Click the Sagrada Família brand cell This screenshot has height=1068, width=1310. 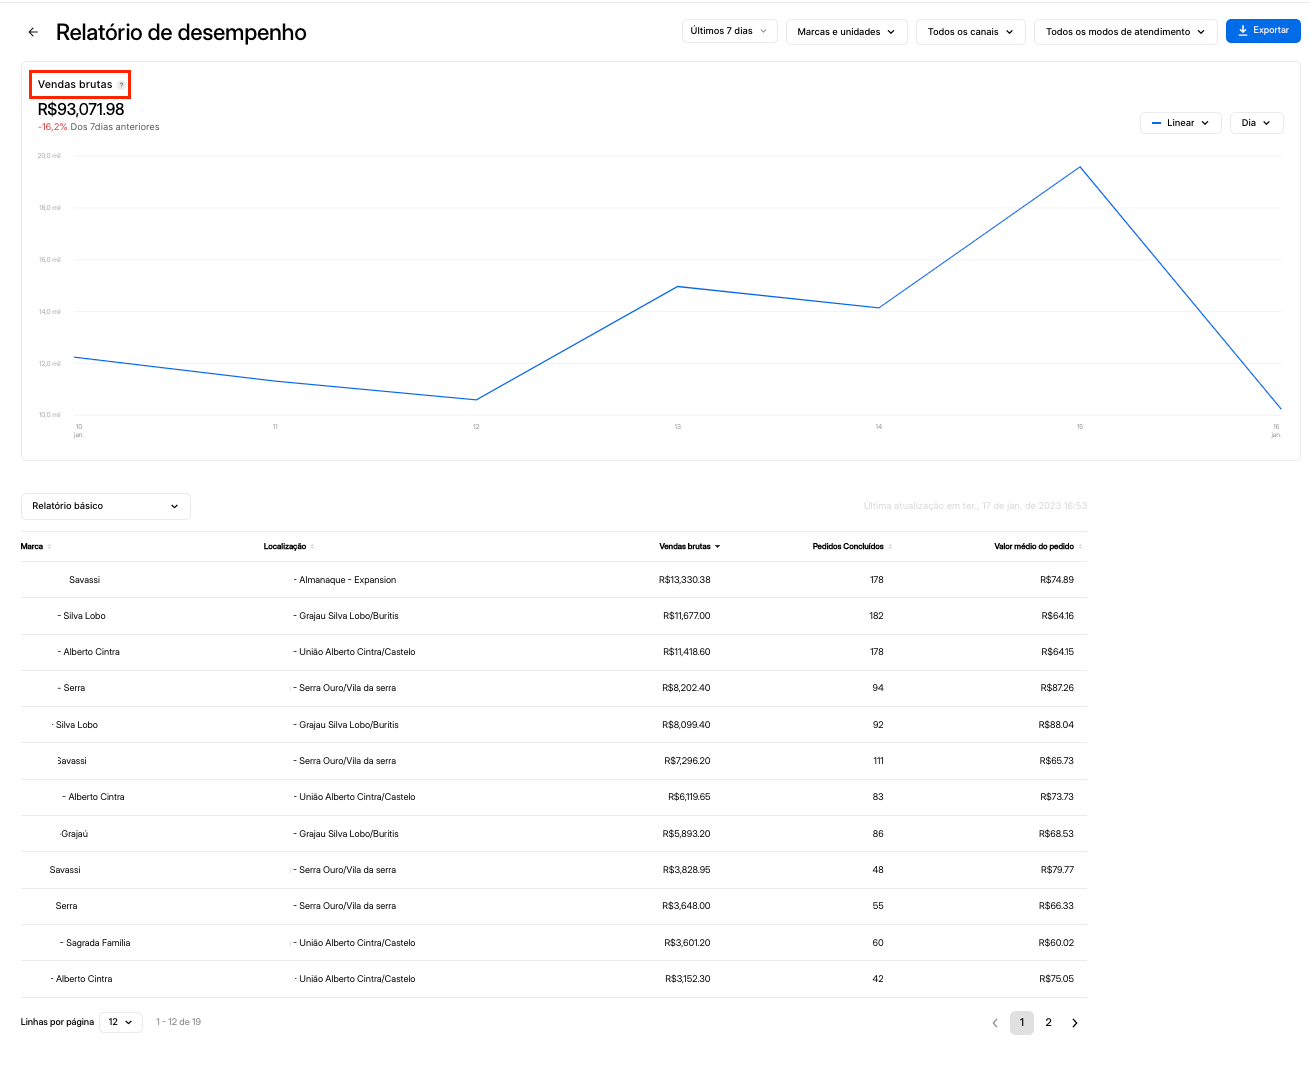(x=95, y=943)
